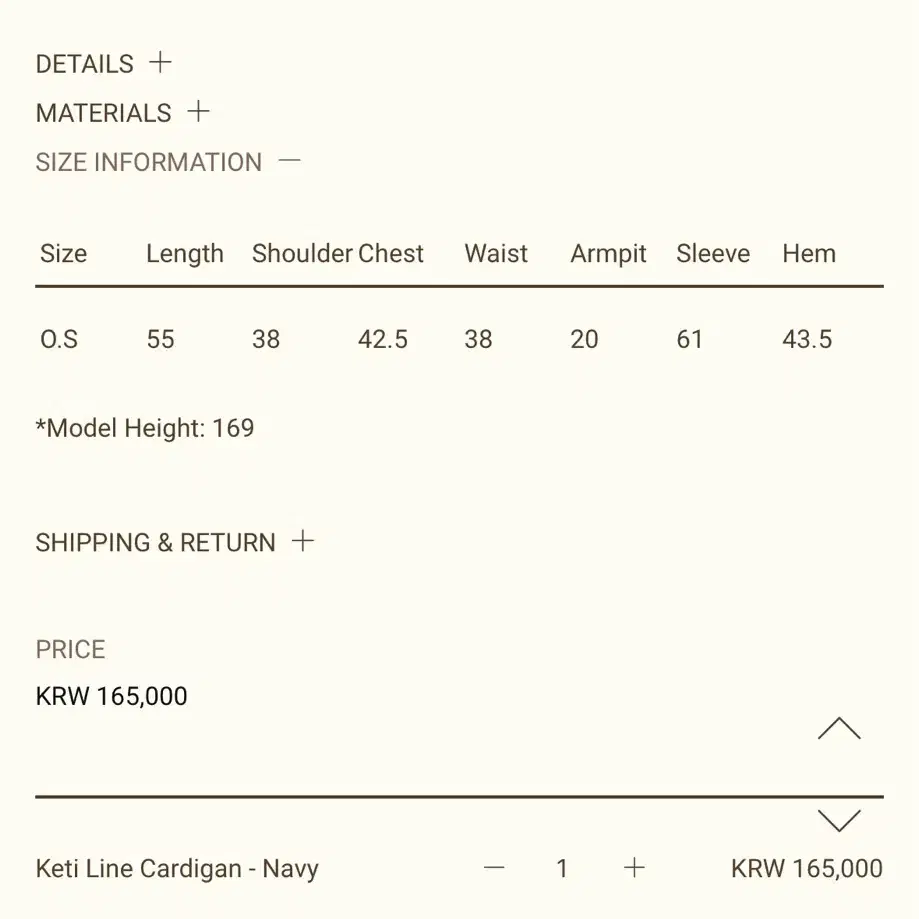The height and width of the screenshot is (919, 919).
Task: Open the DETAILS heading
Action: pyautogui.click(x=84, y=64)
